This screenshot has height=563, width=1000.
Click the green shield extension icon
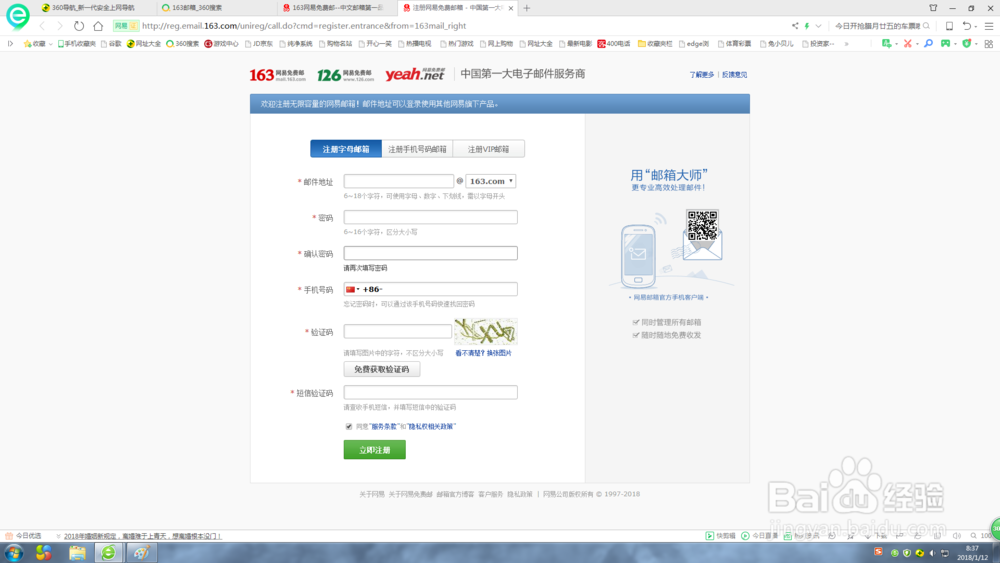pyautogui.click(x=967, y=43)
